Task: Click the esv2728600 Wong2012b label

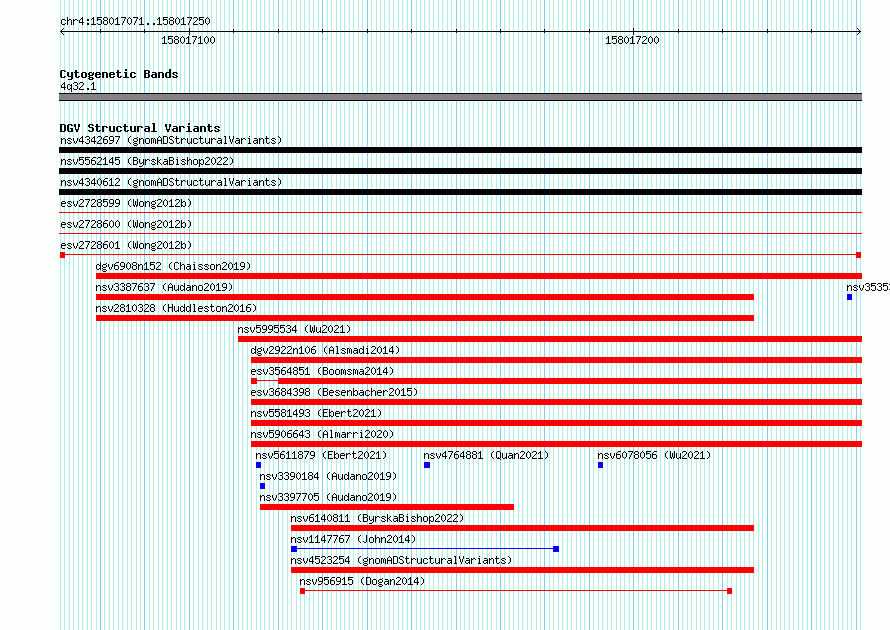Action: pyautogui.click(x=126, y=224)
